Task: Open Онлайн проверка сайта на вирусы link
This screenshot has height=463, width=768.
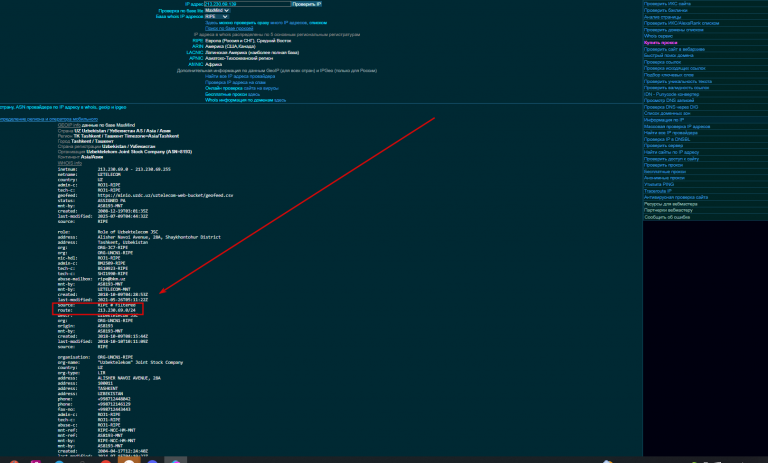Action: tap(242, 88)
